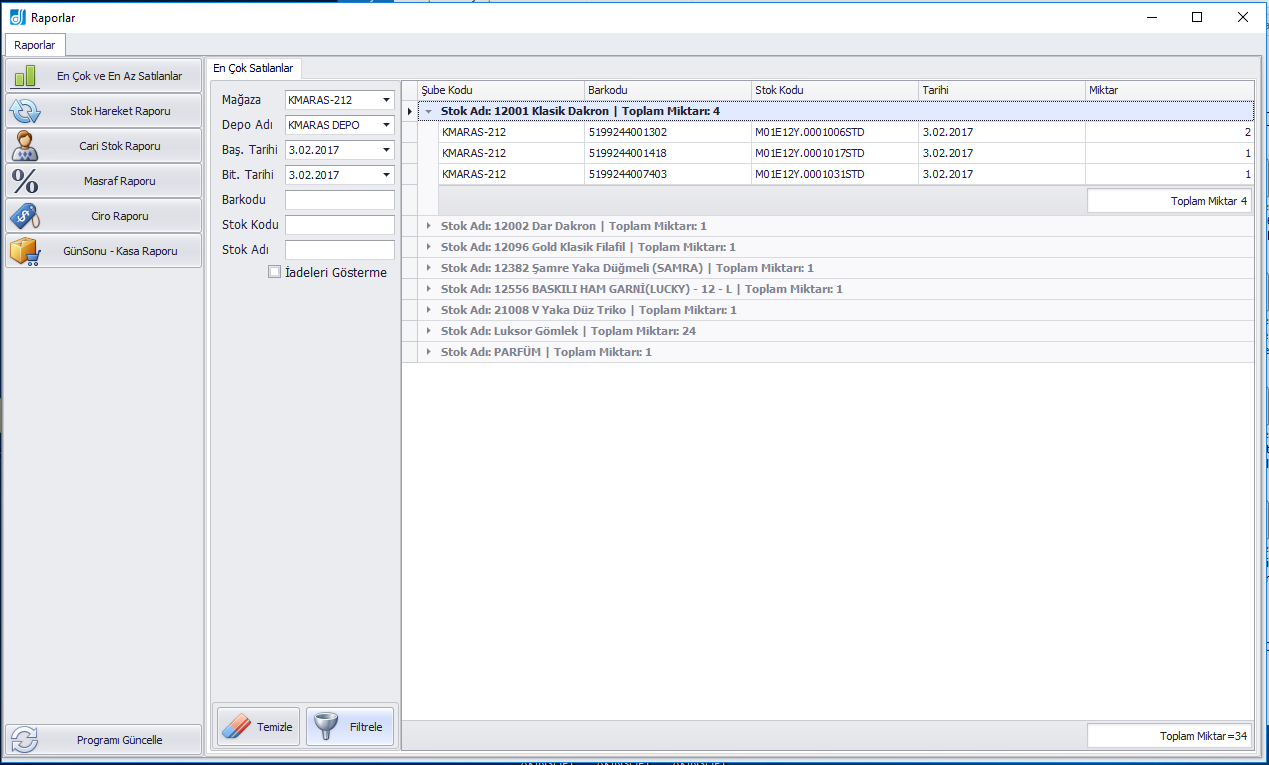Open the Depo Adı dropdown

(386, 125)
